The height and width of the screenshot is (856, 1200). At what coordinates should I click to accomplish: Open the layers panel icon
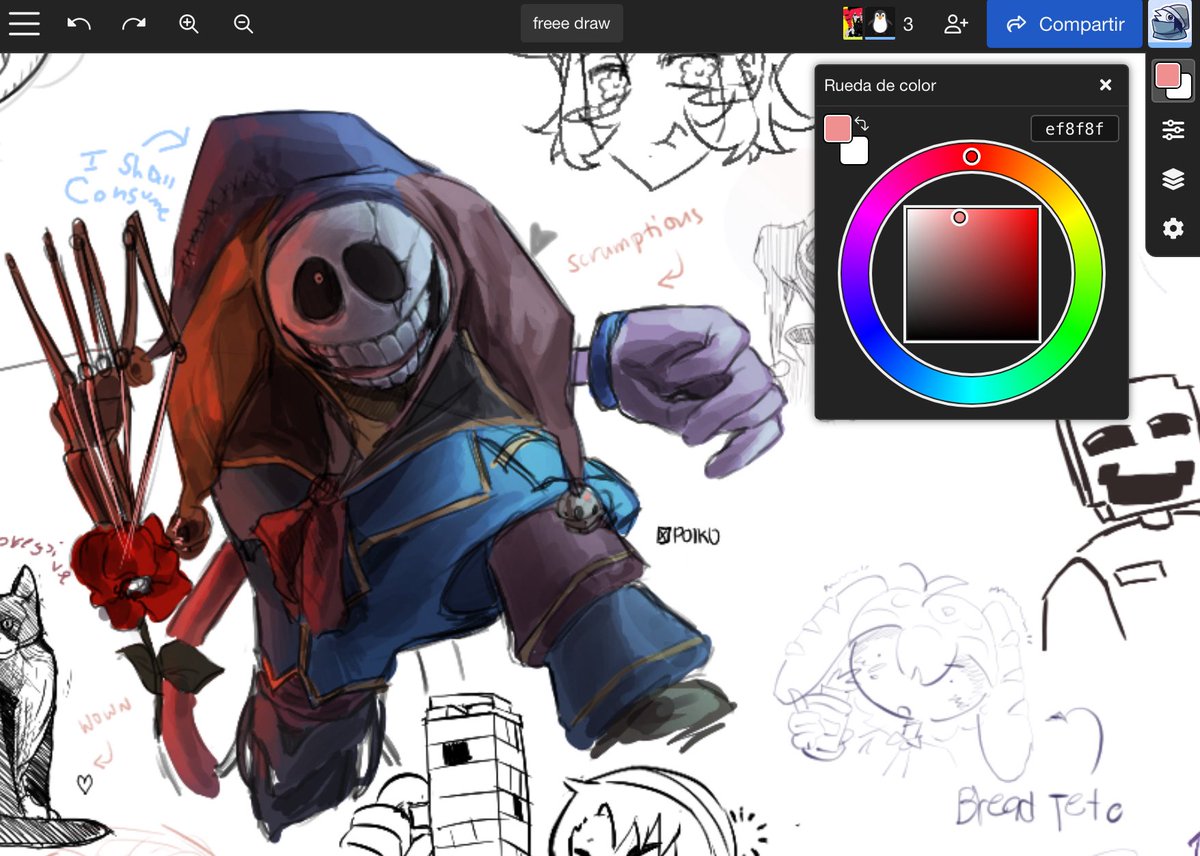(1173, 179)
